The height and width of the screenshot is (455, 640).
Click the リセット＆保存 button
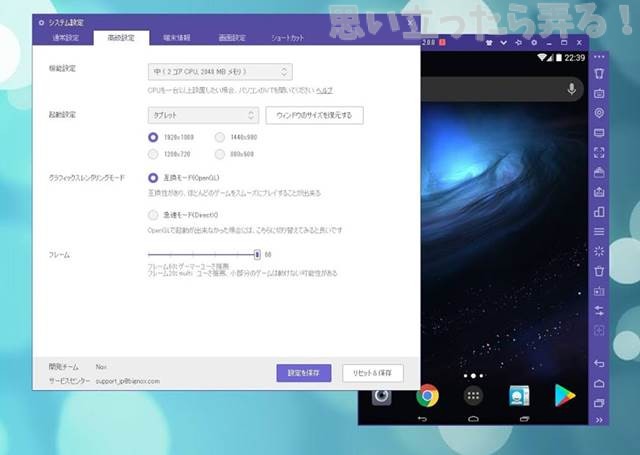pos(373,373)
